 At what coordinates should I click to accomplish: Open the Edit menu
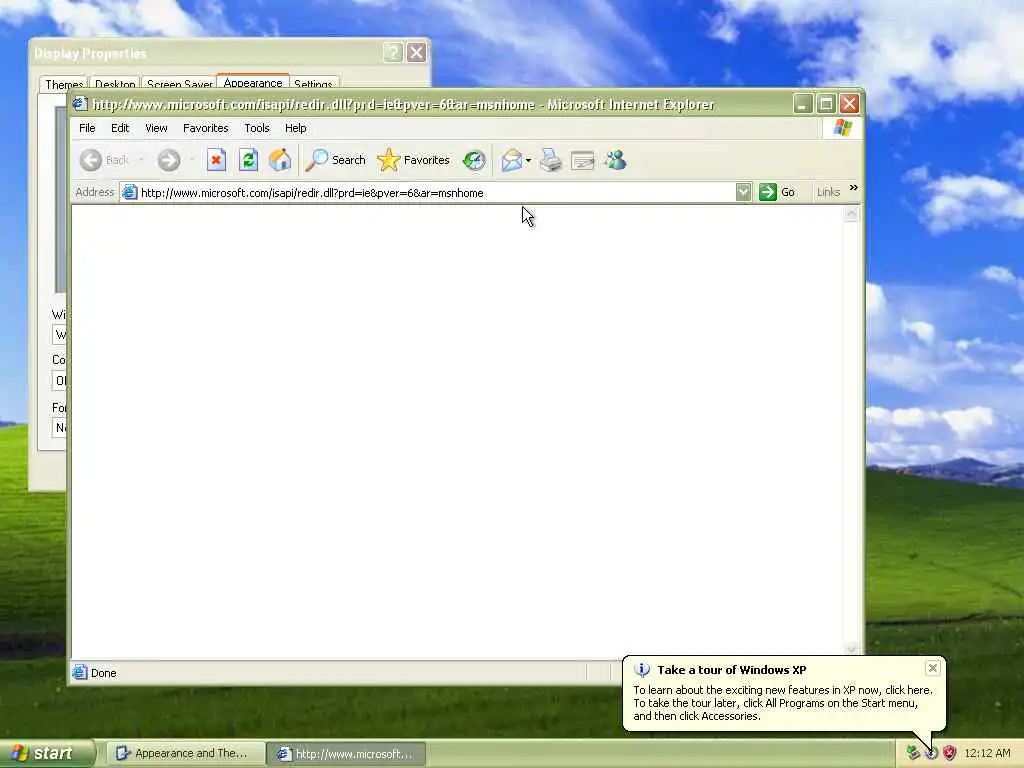(120, 128)
